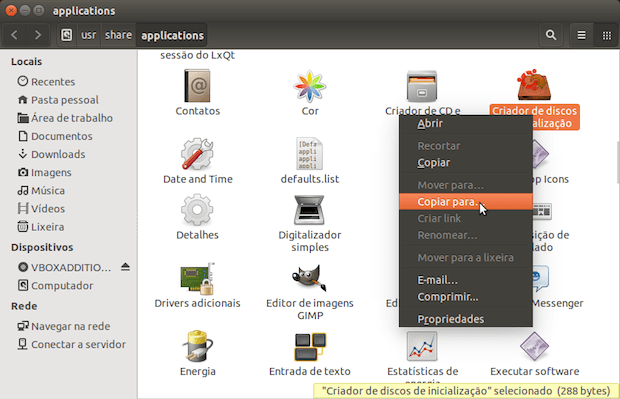Click the vertical scrollbar of the file view
Image resolution: width=620 pixels, height=399 pixels.
(x=618, y=162)
